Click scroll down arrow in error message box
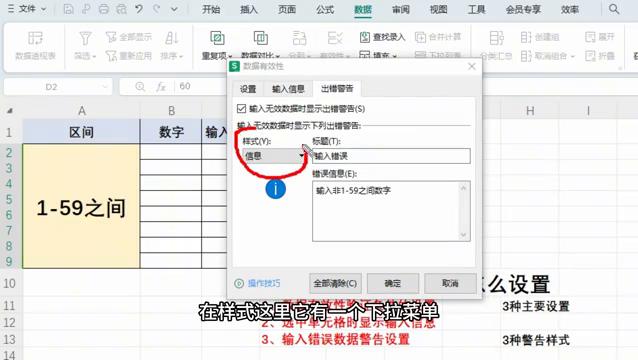 tap(463, 235)
